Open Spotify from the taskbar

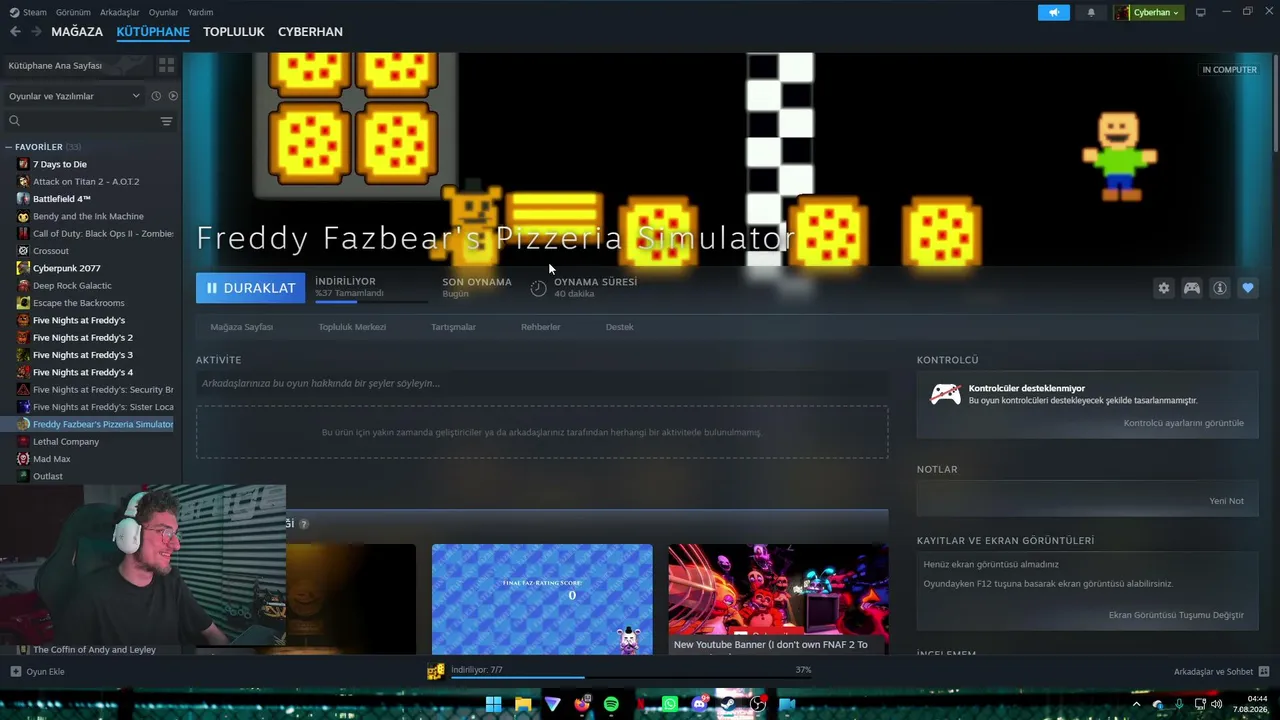point(611,704)
